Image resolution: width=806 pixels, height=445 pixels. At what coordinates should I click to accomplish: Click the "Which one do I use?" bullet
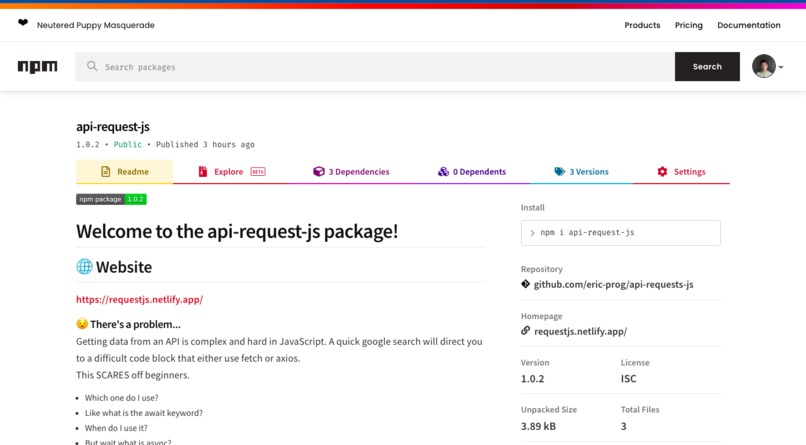tap(121, 398)
